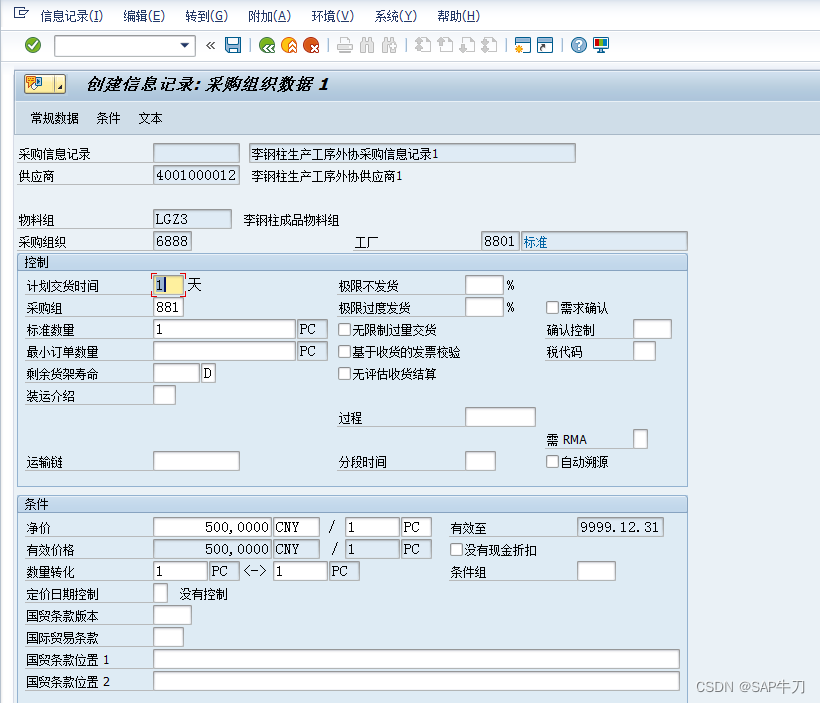Click the Find Next binoculars icon

pos(389,46)
